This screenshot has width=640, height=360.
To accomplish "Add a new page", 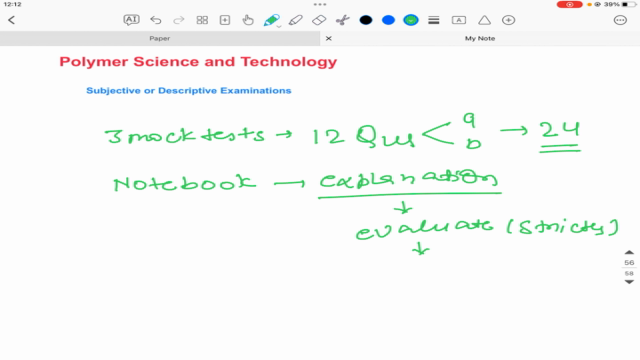I will tap(225, 20).
